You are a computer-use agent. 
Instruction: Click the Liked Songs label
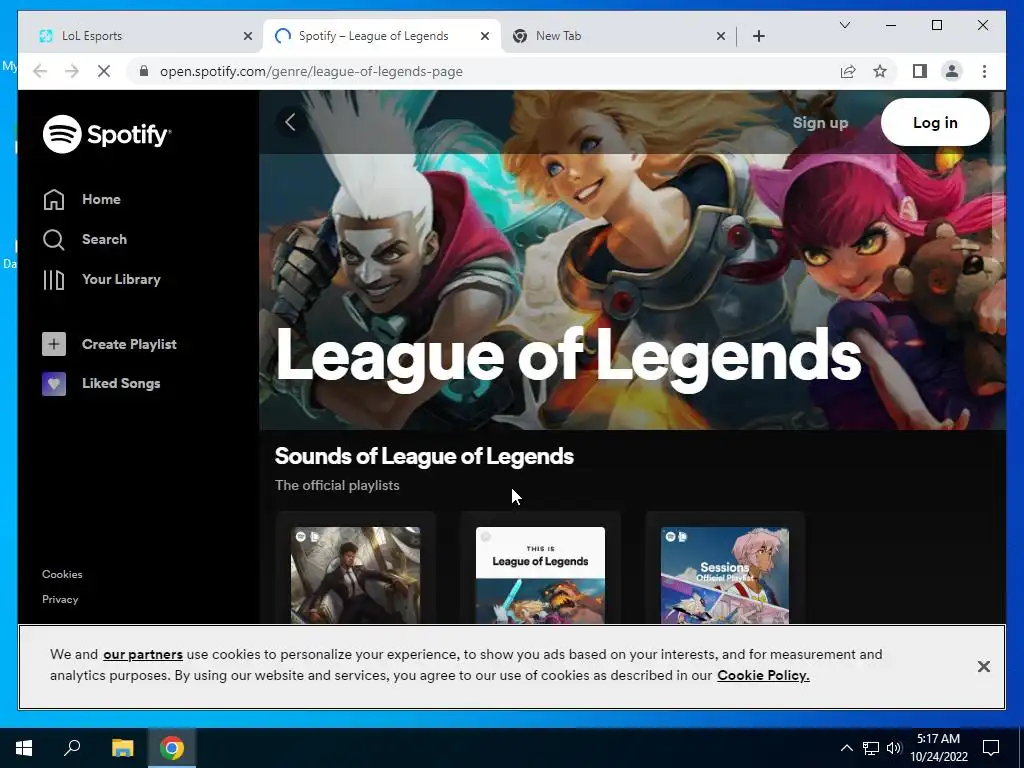pos(121,383)
